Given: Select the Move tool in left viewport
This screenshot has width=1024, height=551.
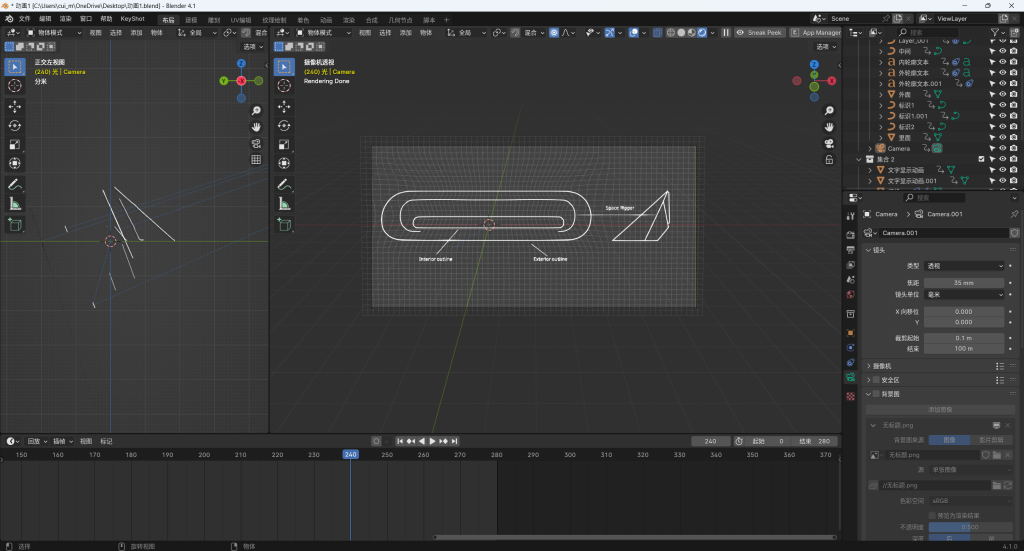Looking at the screenshot, I should (x=15, y=106).
